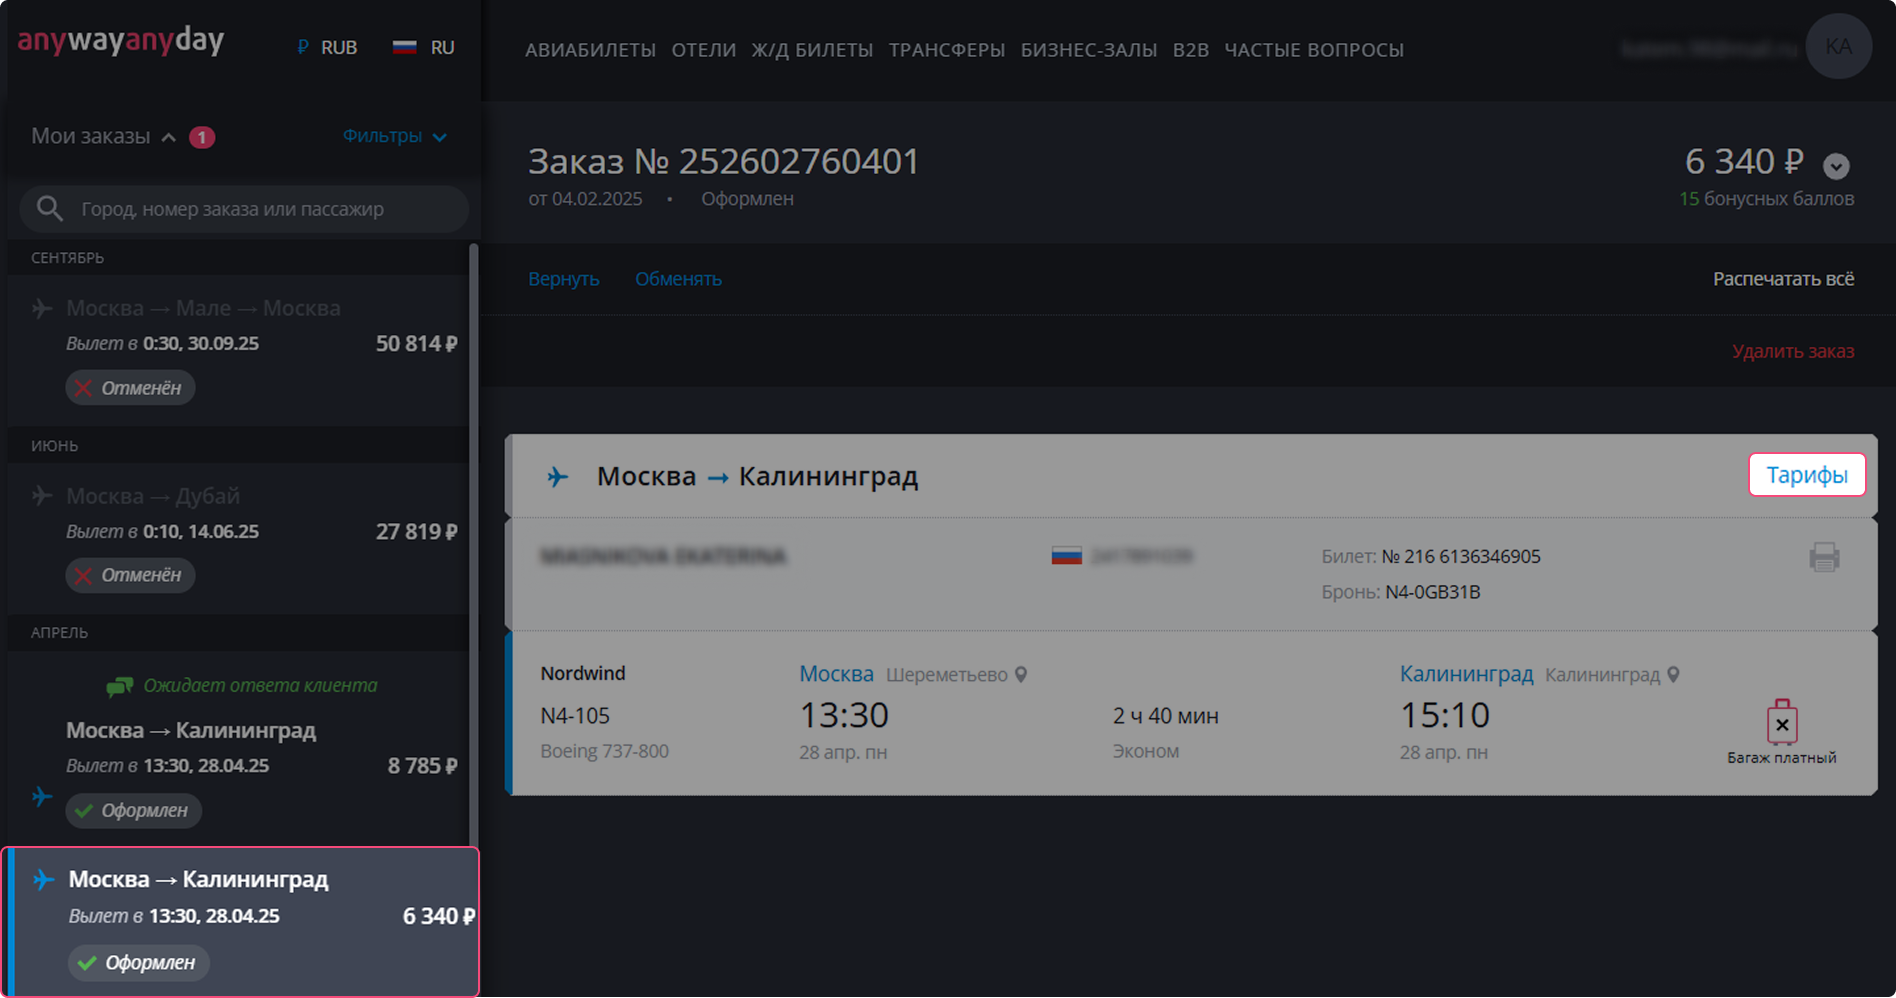Collapse the Мои заказы list
The width and height of the screenshot is (1896, 998).
[169, 137]
